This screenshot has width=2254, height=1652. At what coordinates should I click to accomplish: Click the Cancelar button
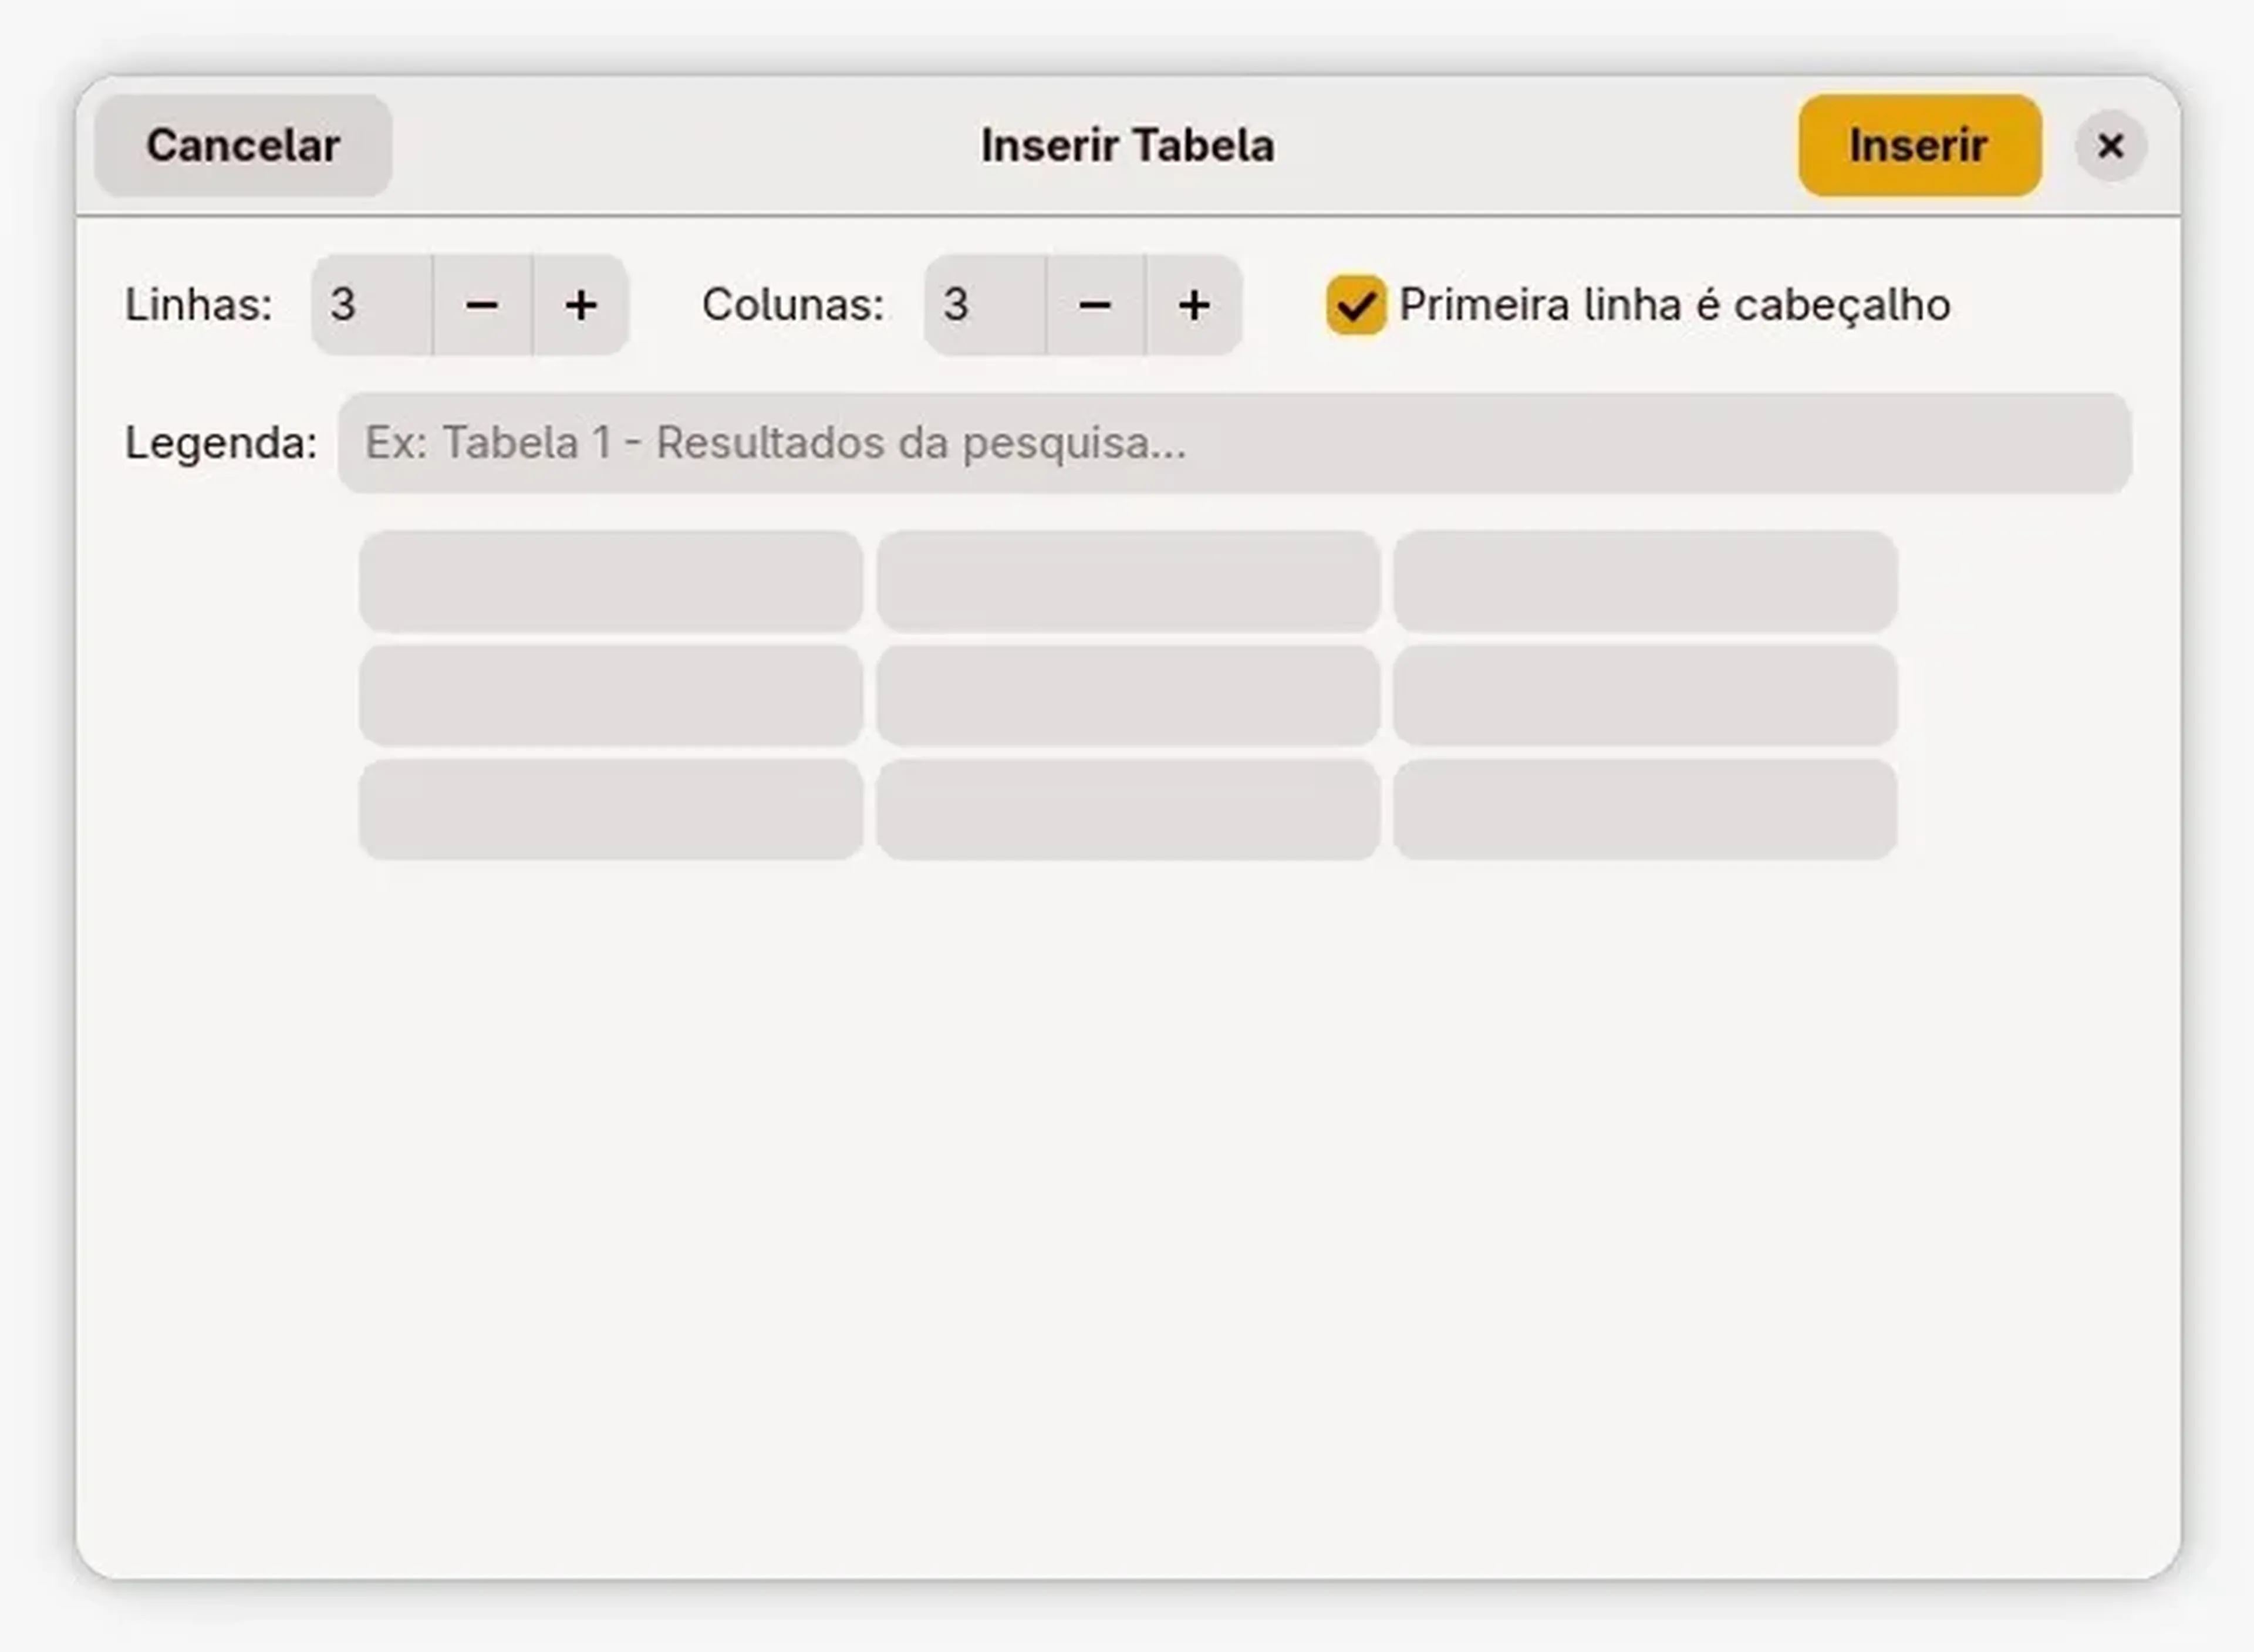pyautogui.click(x=243, y=146)
